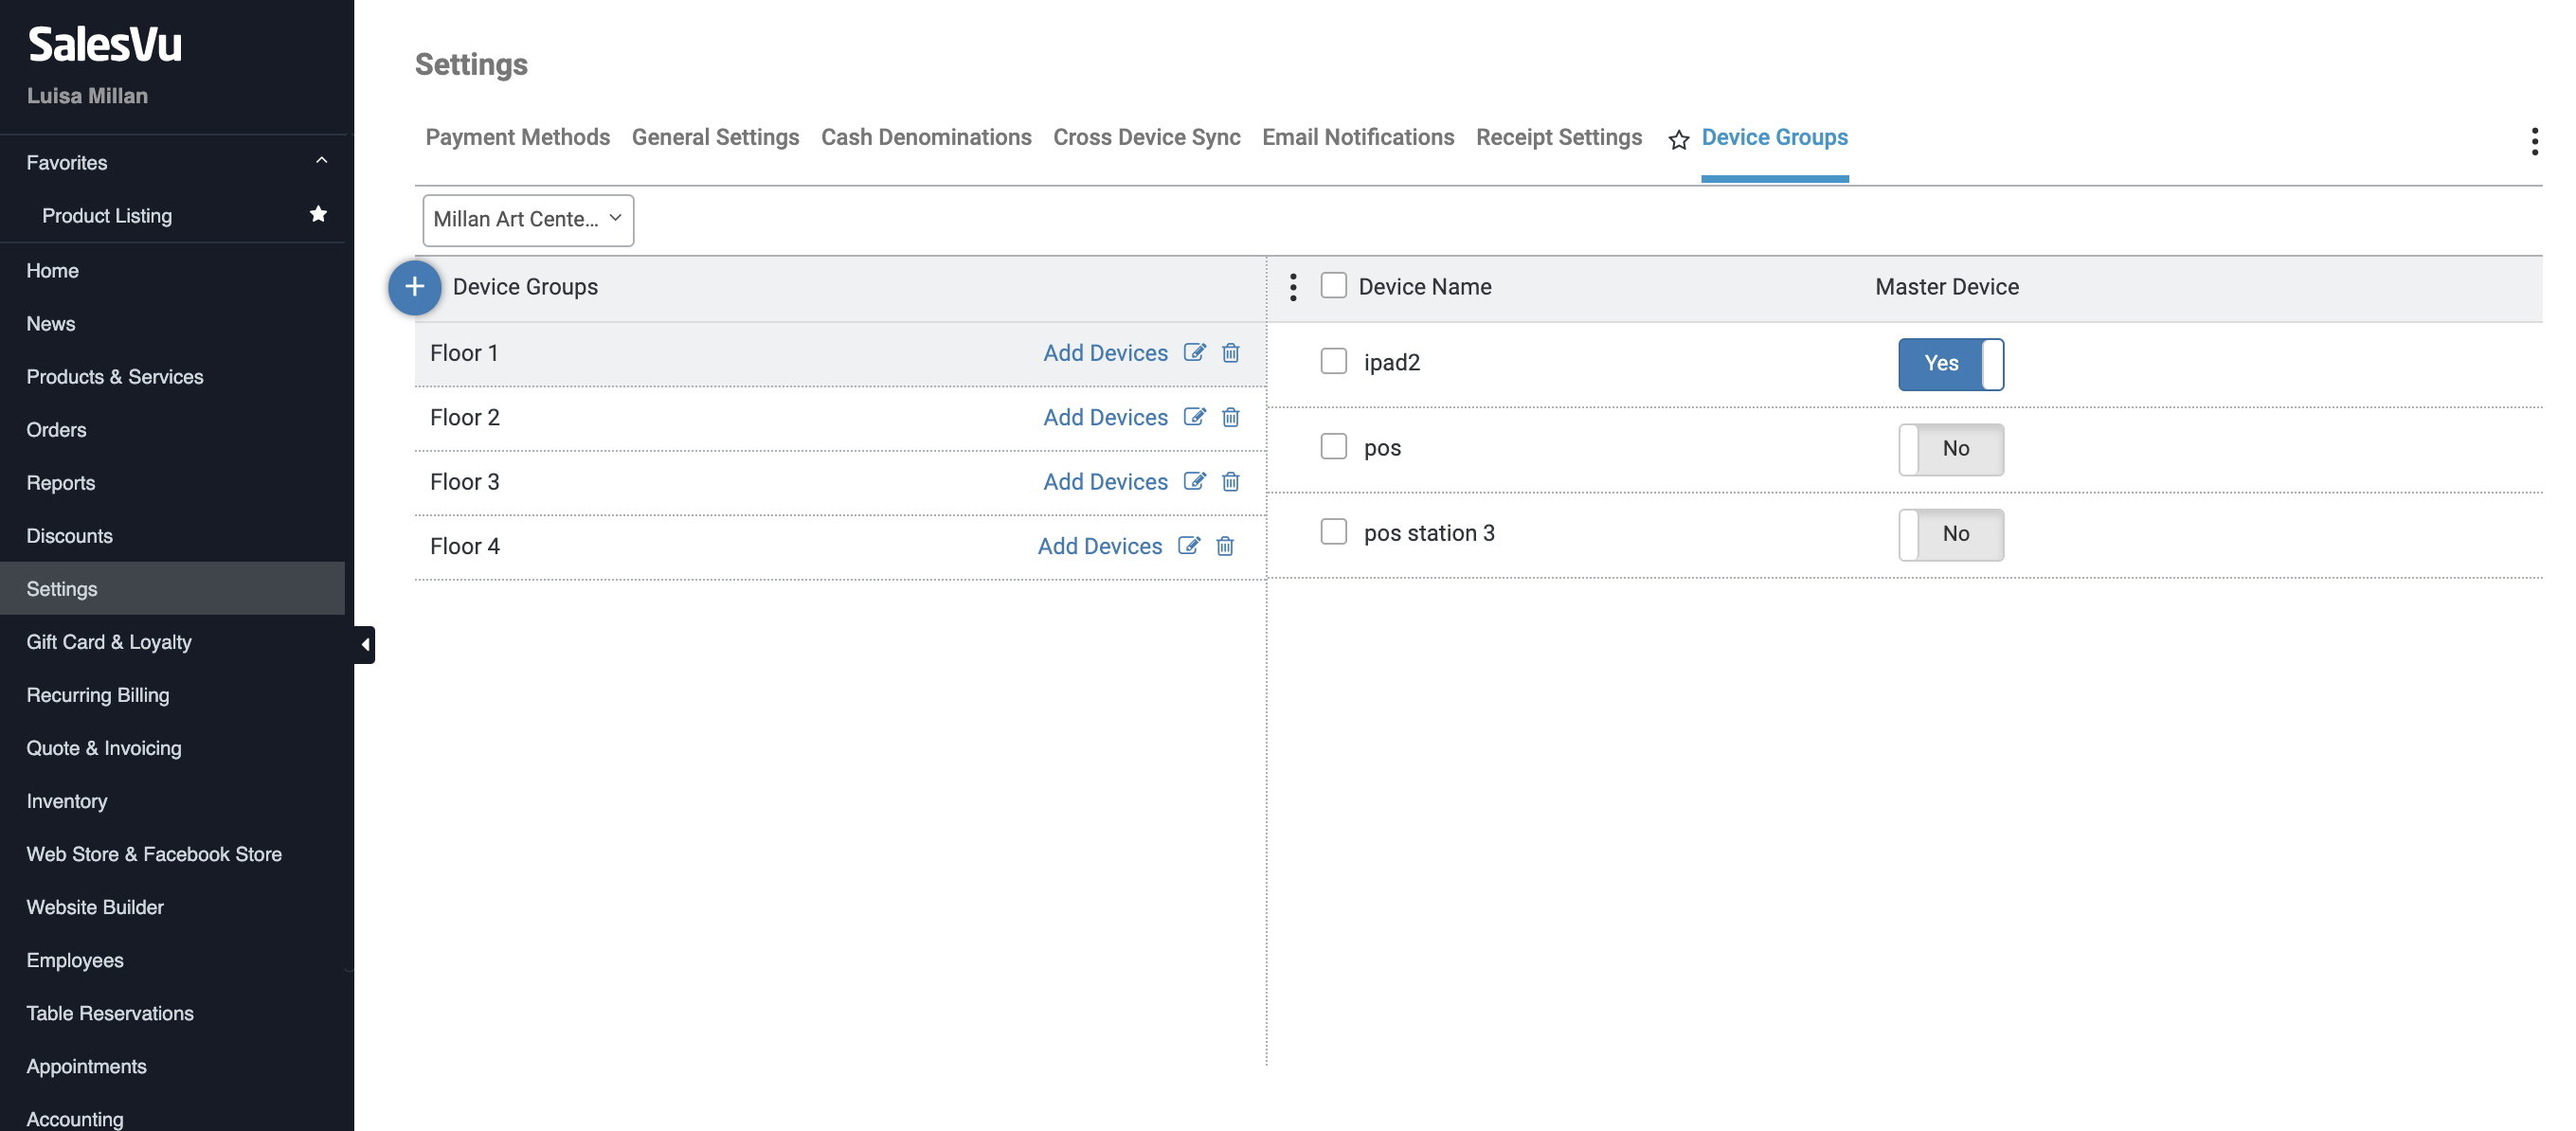Screen dimensions: 2576x1131
Task: Turn off ipad2 master device toggle
Action: click(1950, 364)
